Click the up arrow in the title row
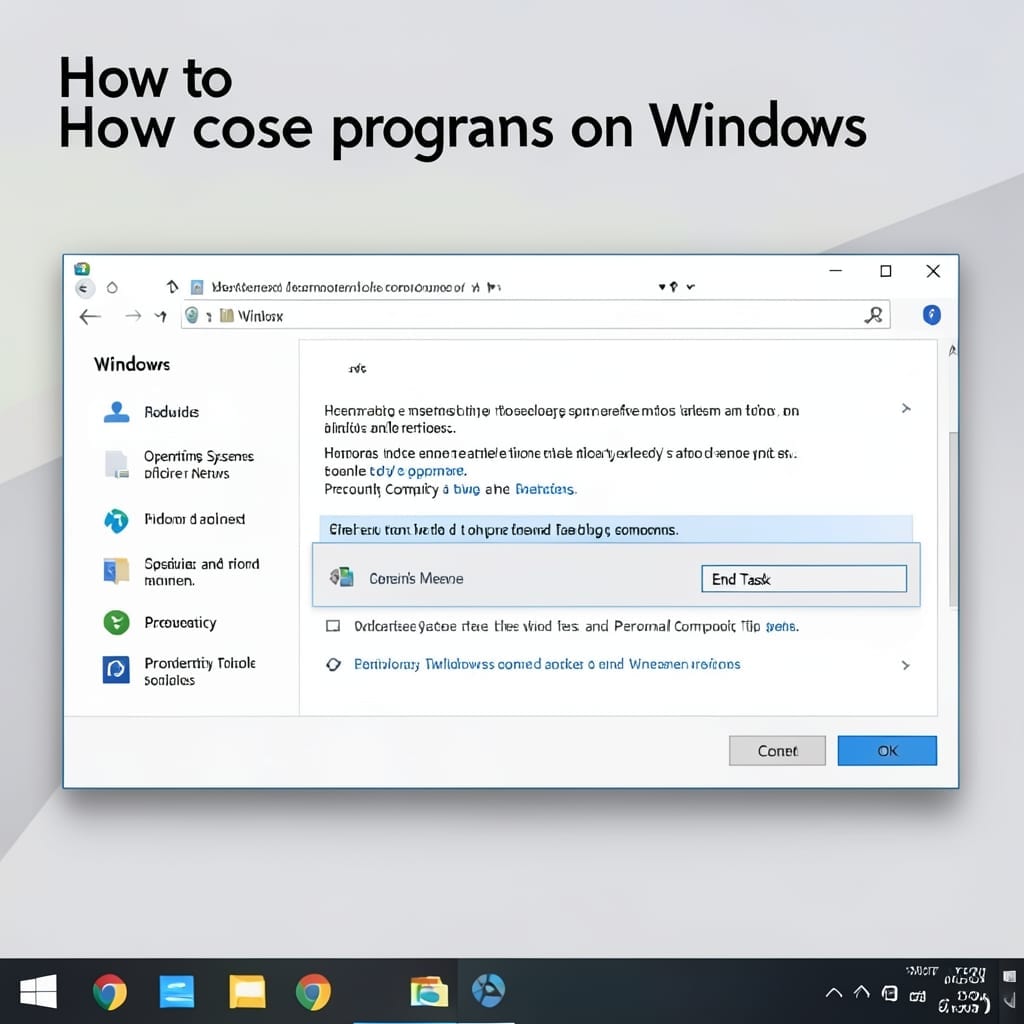 pos(172,287)
